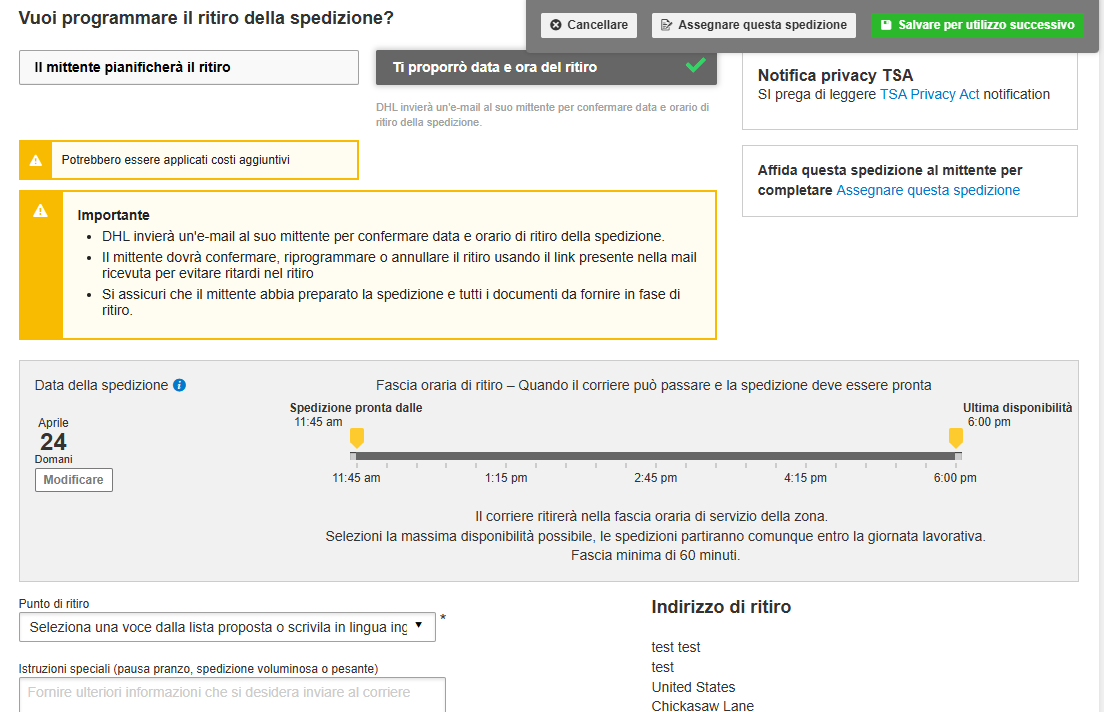Click the cancel X icon in Cancellare
This screenshot has width=1104, height=712.
pyautogui.click(x=556, y=25)
